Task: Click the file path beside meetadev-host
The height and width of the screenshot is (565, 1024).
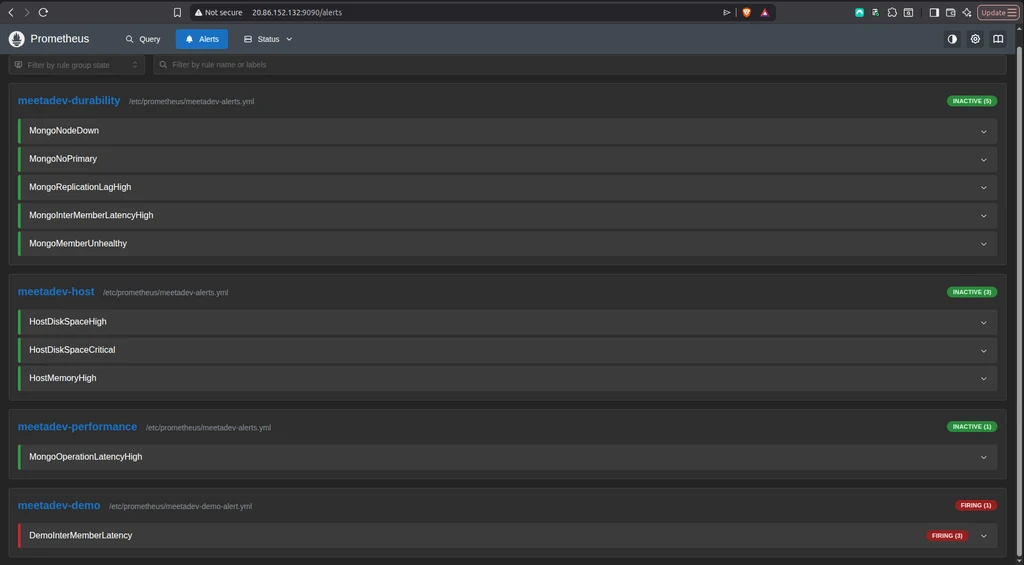Action: [x=165, y=293]
